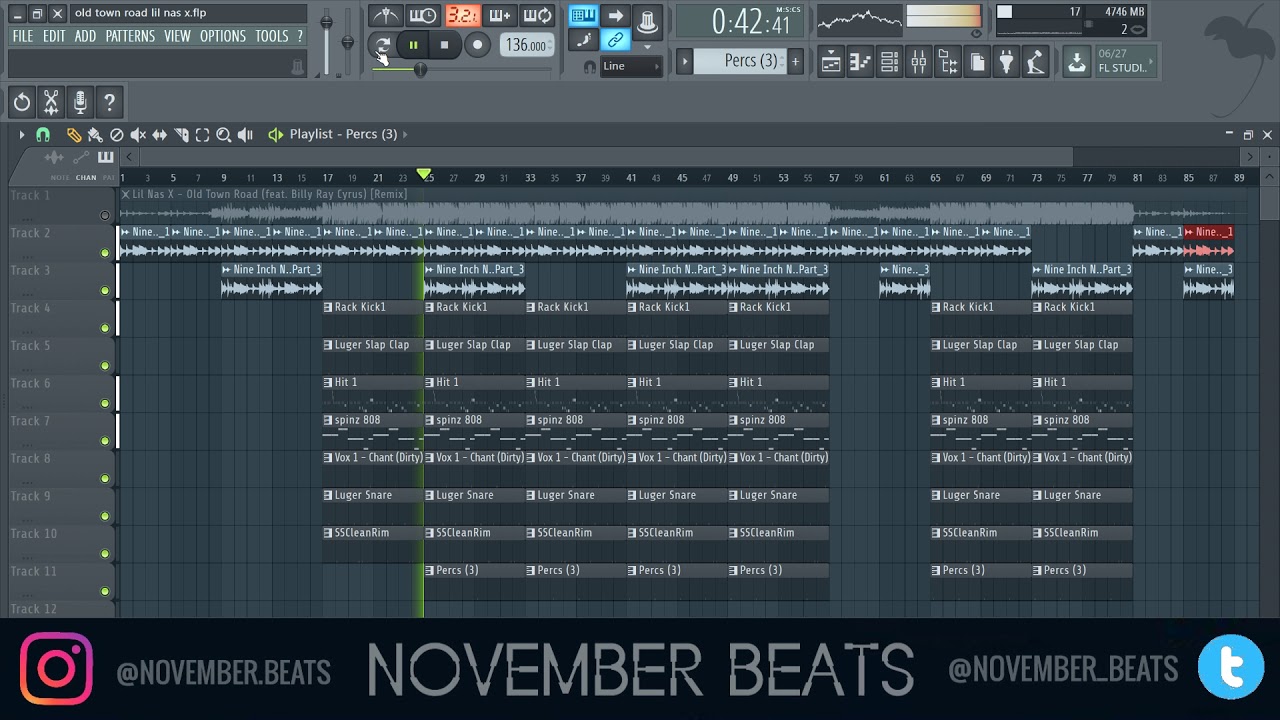Toggle the blue chain link icon

click(x=615, y=41)
